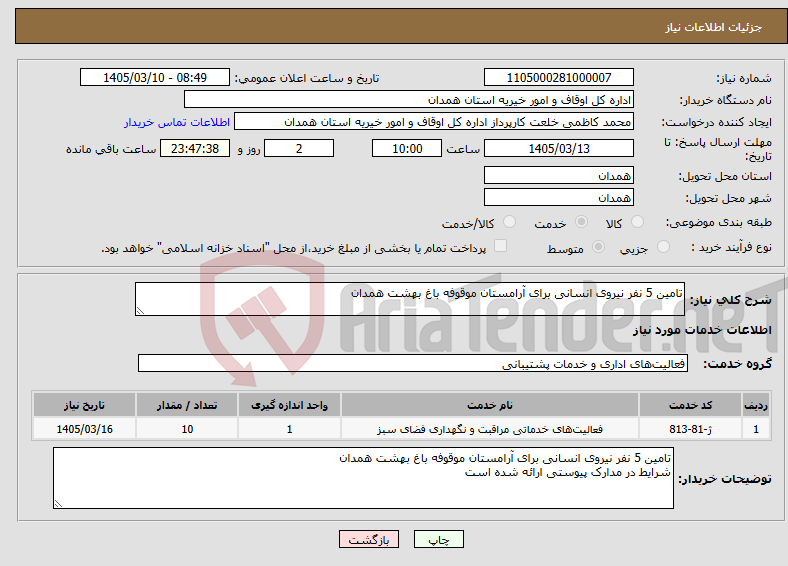Toggle the اسناد خزانه اسلامی payment checkbox
788x566 pixels.
click(x=501, y=246)
